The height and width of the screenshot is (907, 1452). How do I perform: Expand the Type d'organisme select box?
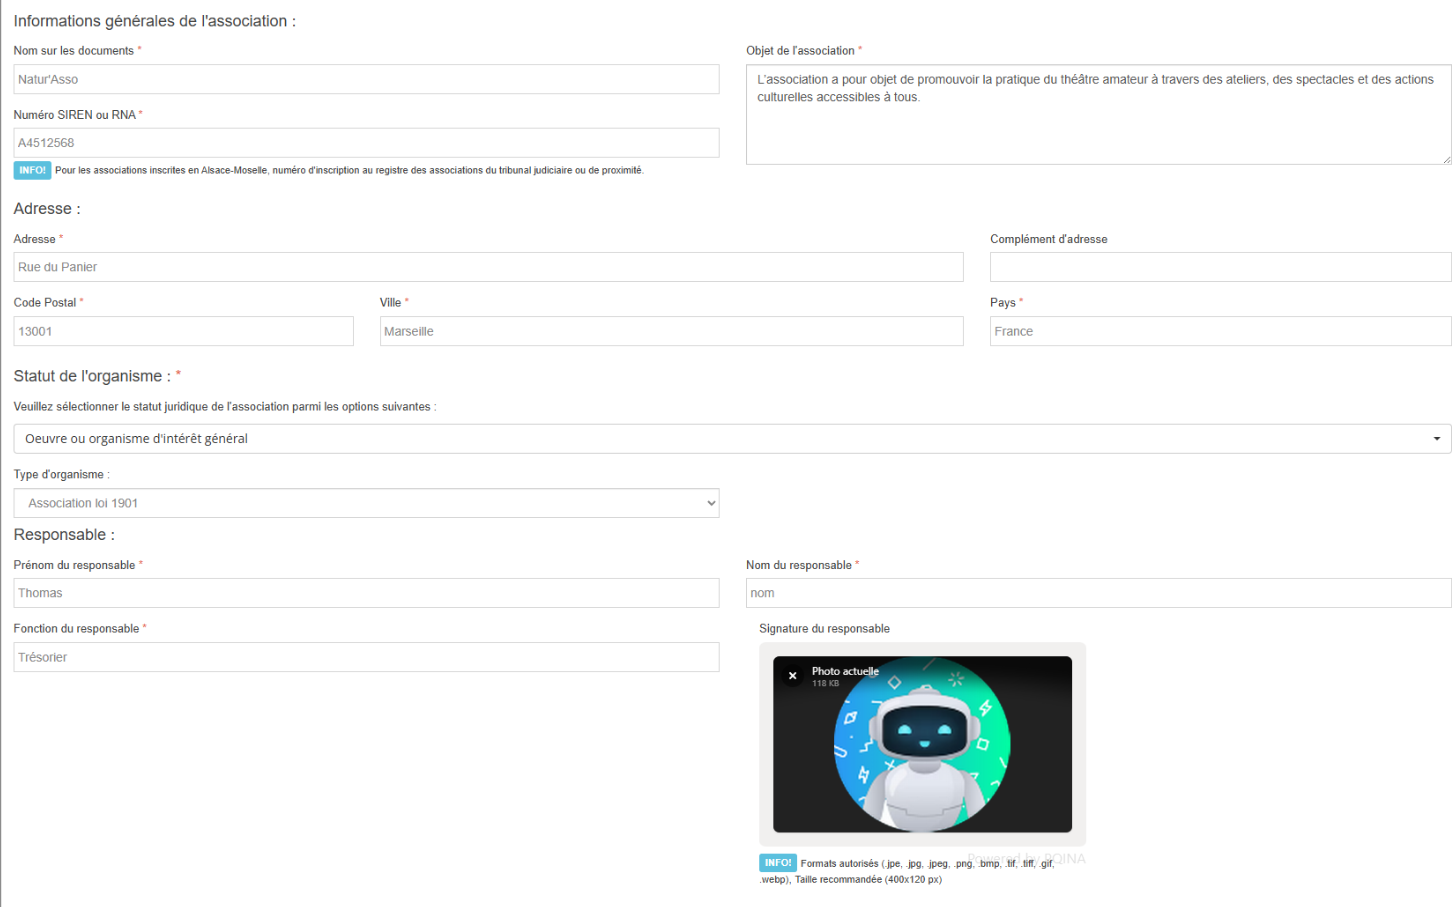pyautogui.click(x=366, y=503)
